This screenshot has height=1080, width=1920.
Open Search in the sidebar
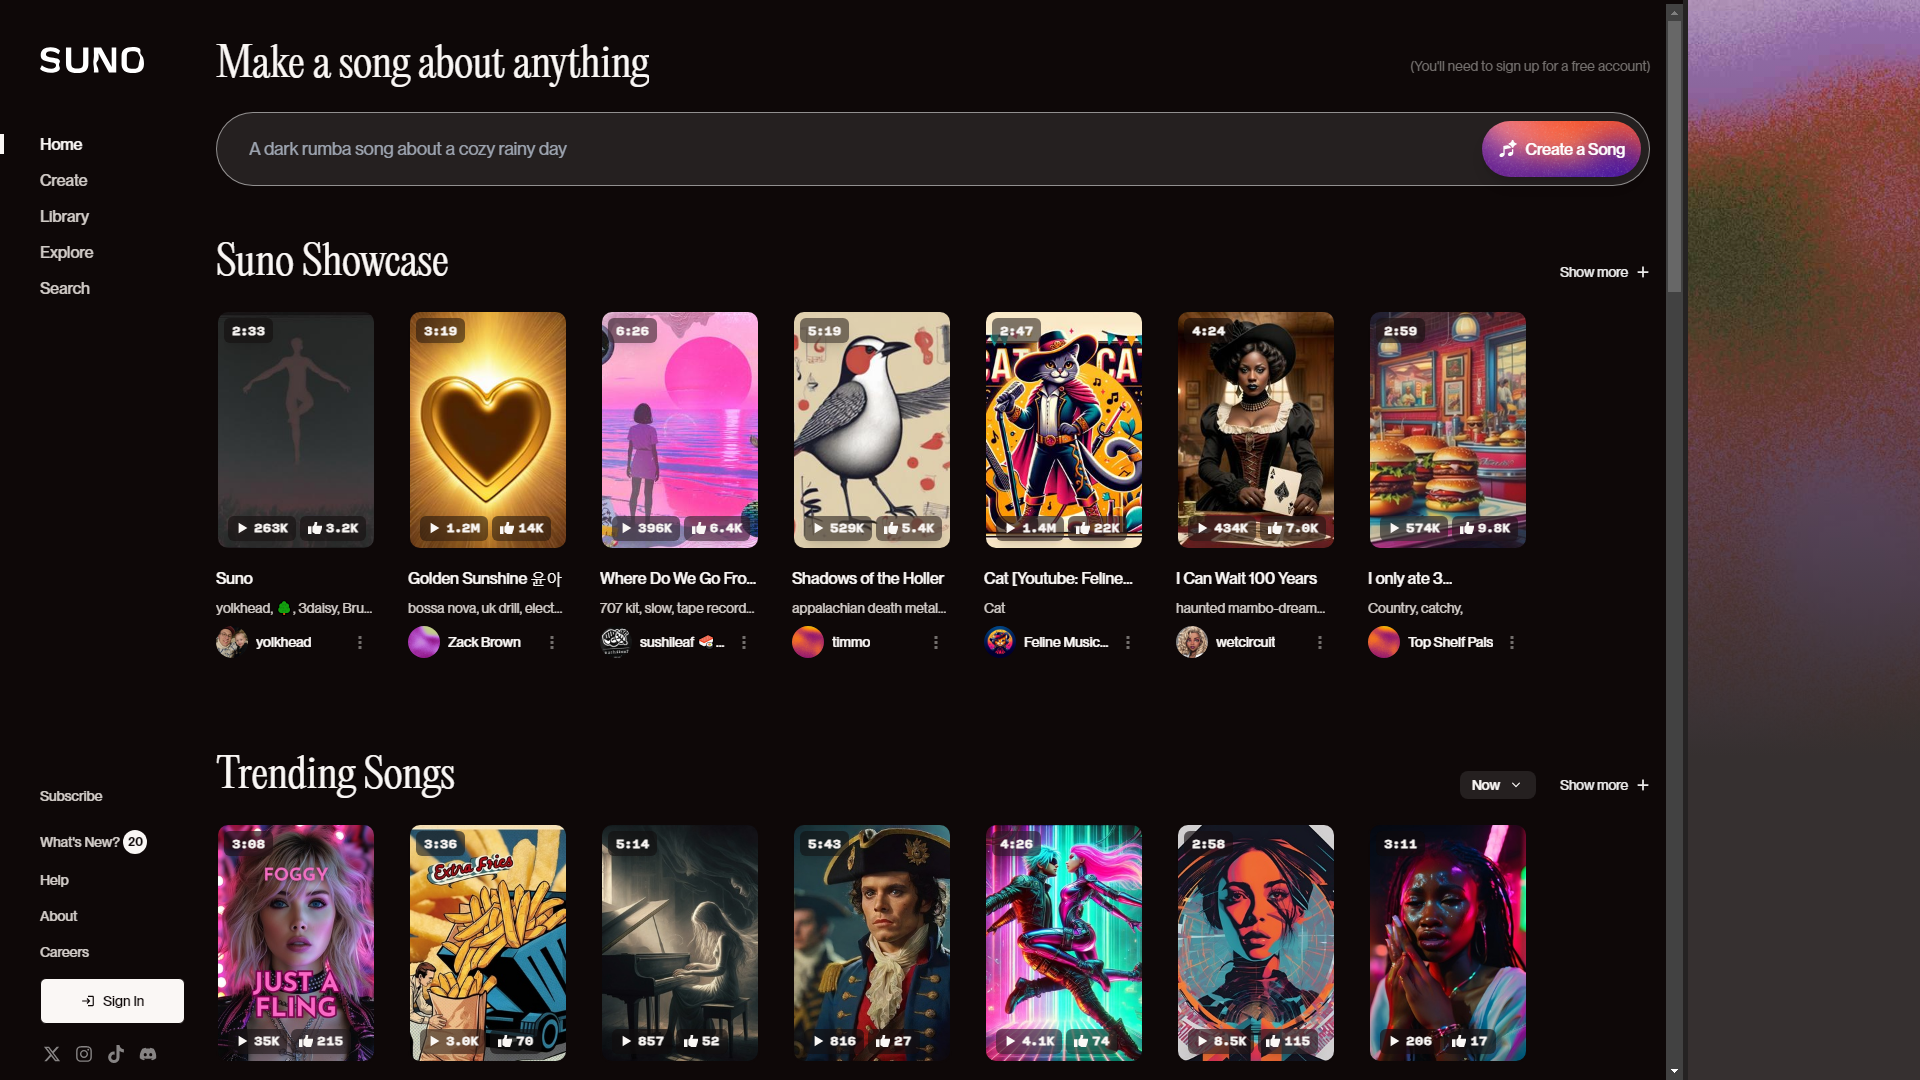[64, 288]
